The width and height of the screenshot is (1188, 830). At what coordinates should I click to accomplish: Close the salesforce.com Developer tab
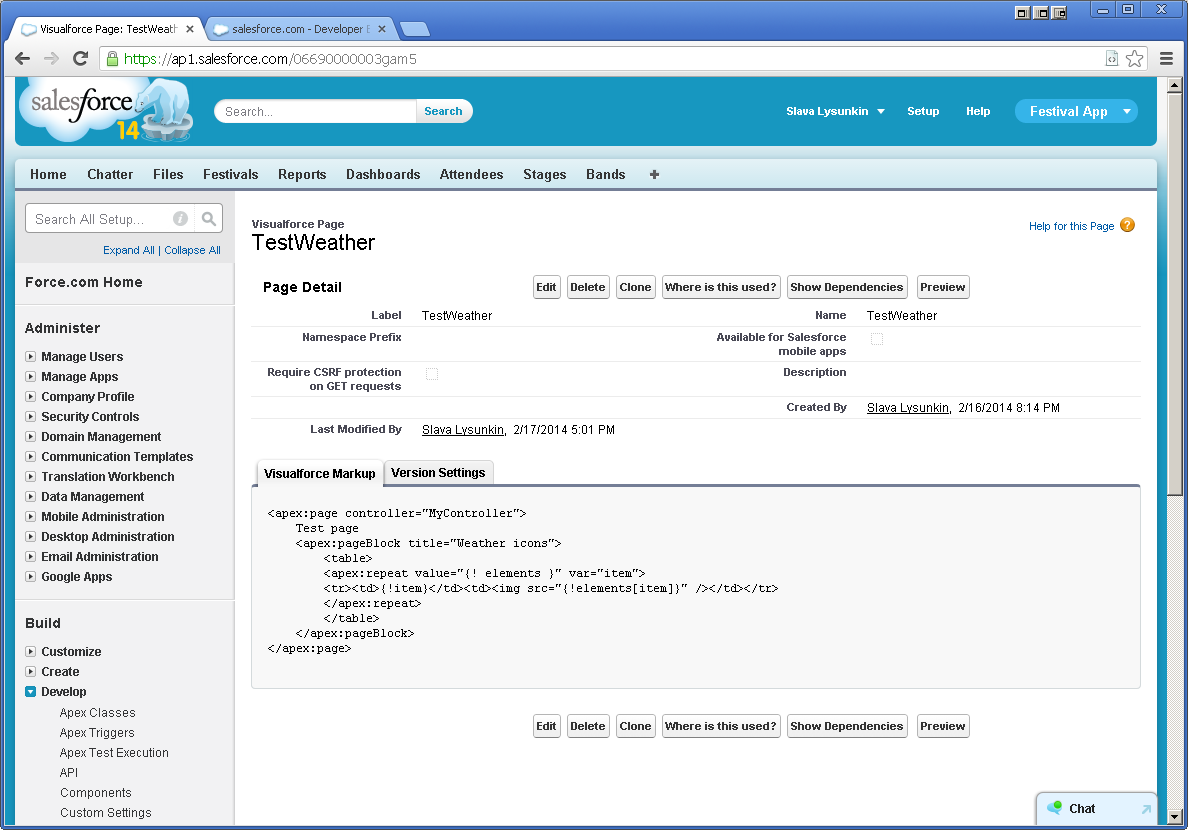pyautogui.click(x=382, y=29)
